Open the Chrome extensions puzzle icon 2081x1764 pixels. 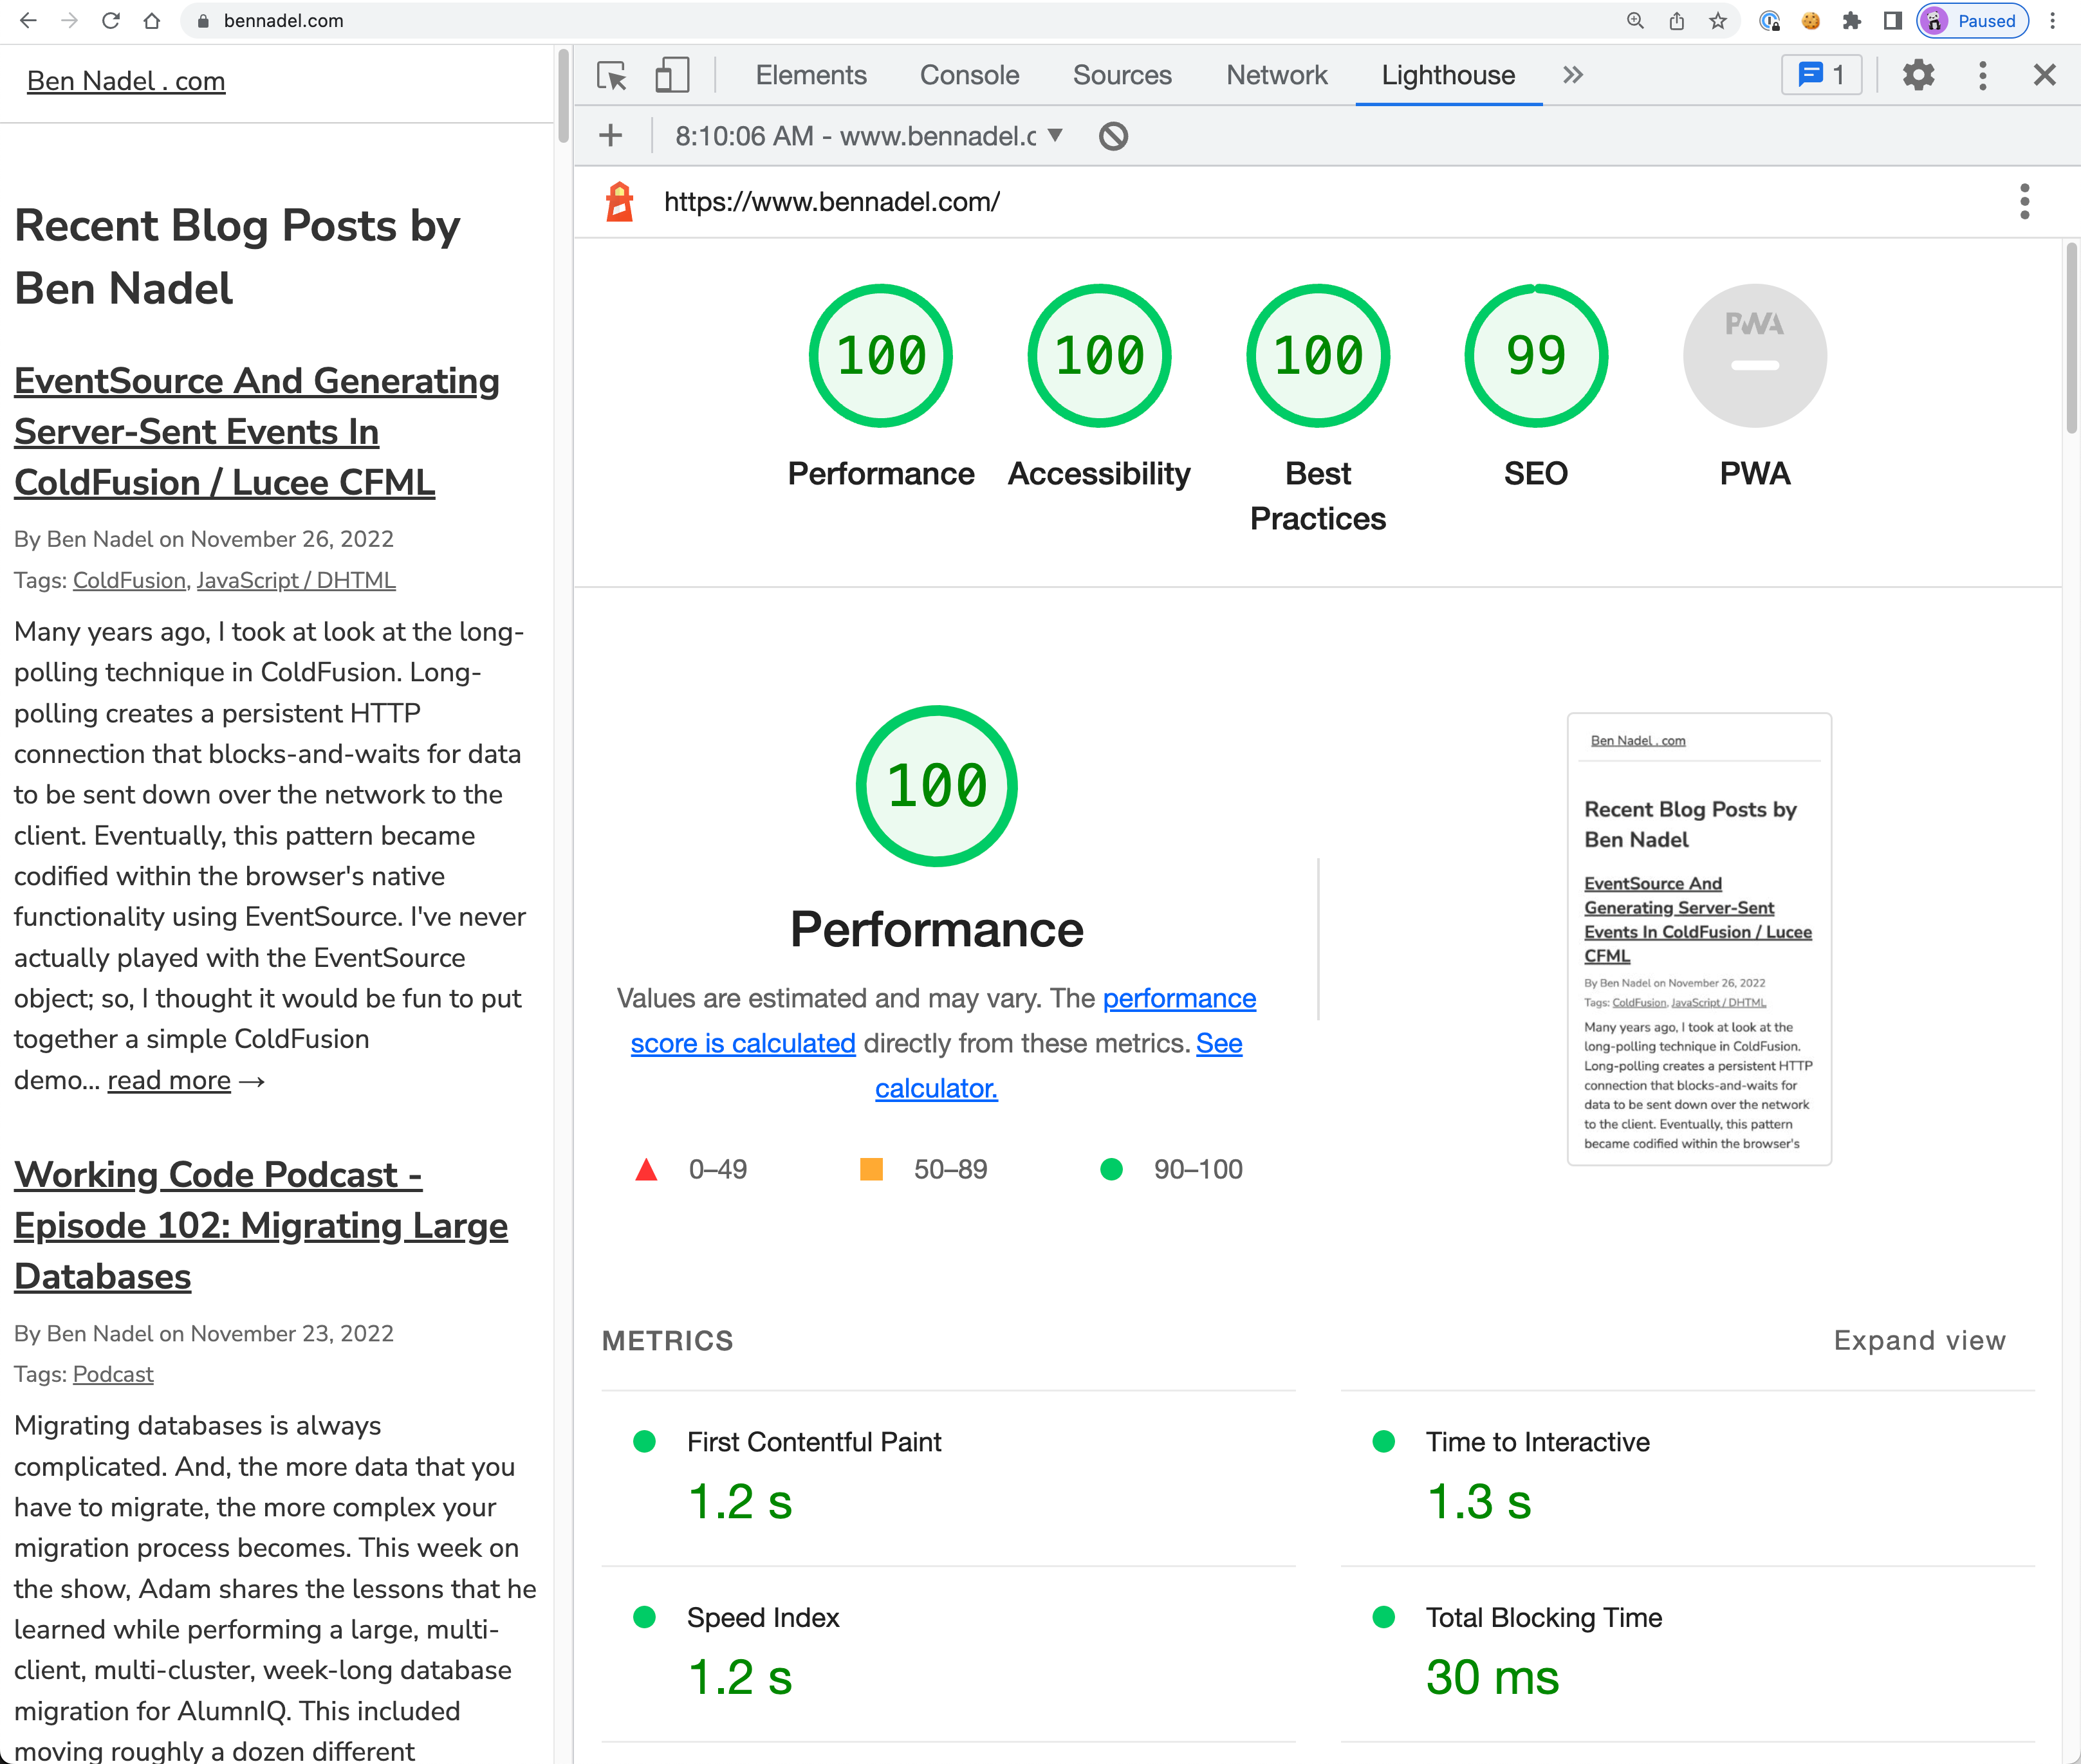tap(1851, 21)
